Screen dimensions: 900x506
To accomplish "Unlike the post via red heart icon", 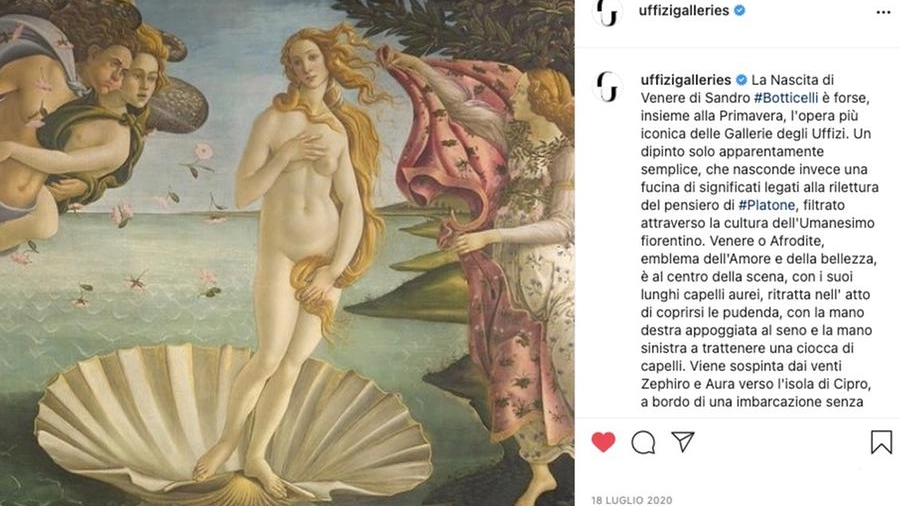I will click(603, 442).
